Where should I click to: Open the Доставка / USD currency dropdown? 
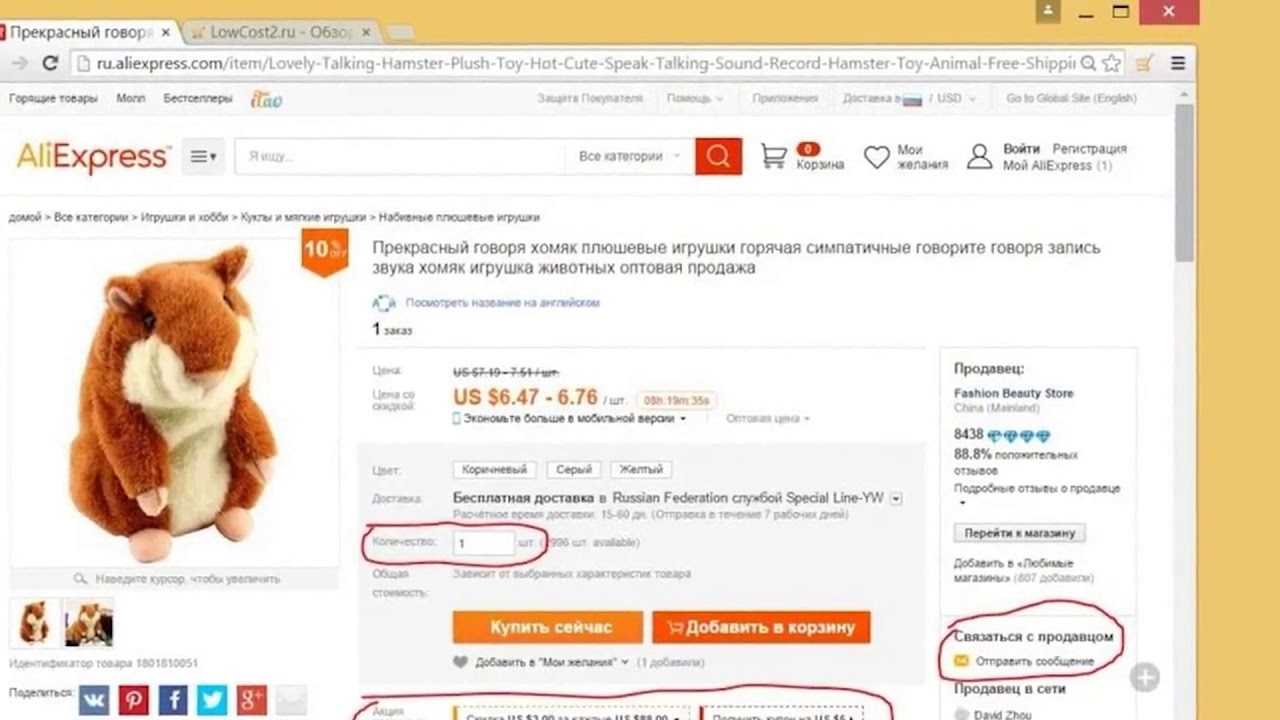click(x=910, y=98)
